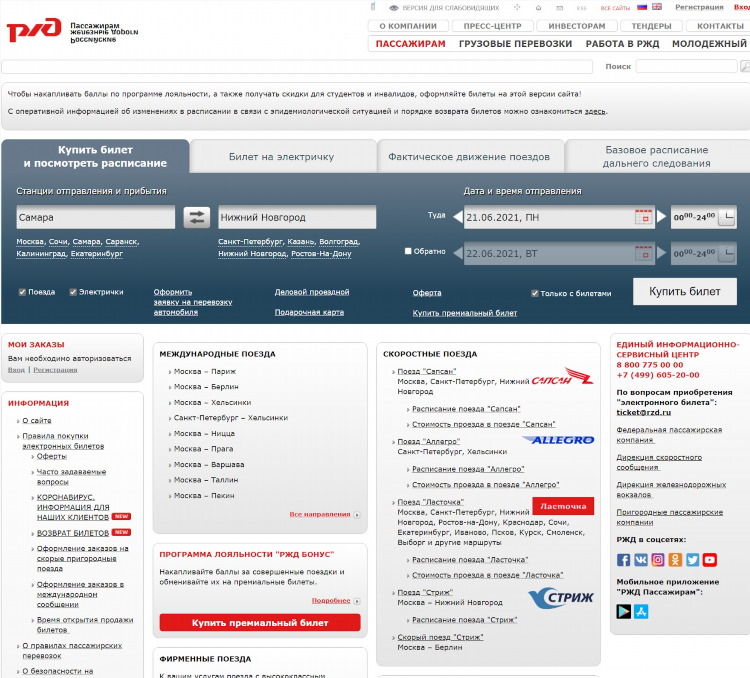The width and height of the screenshot is (750, 678).
Task: Click the Деловой проездной link
Action: (x=312, y=292)
